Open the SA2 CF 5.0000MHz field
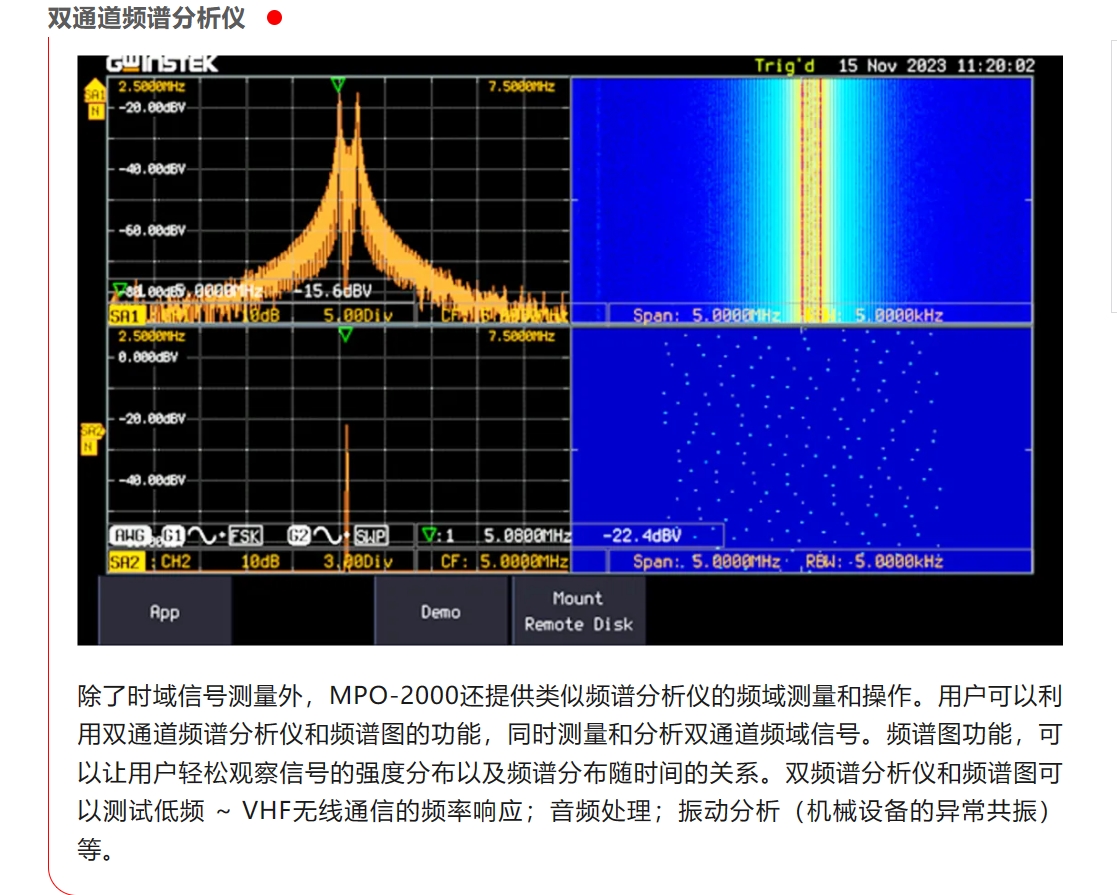 (505, 561)
